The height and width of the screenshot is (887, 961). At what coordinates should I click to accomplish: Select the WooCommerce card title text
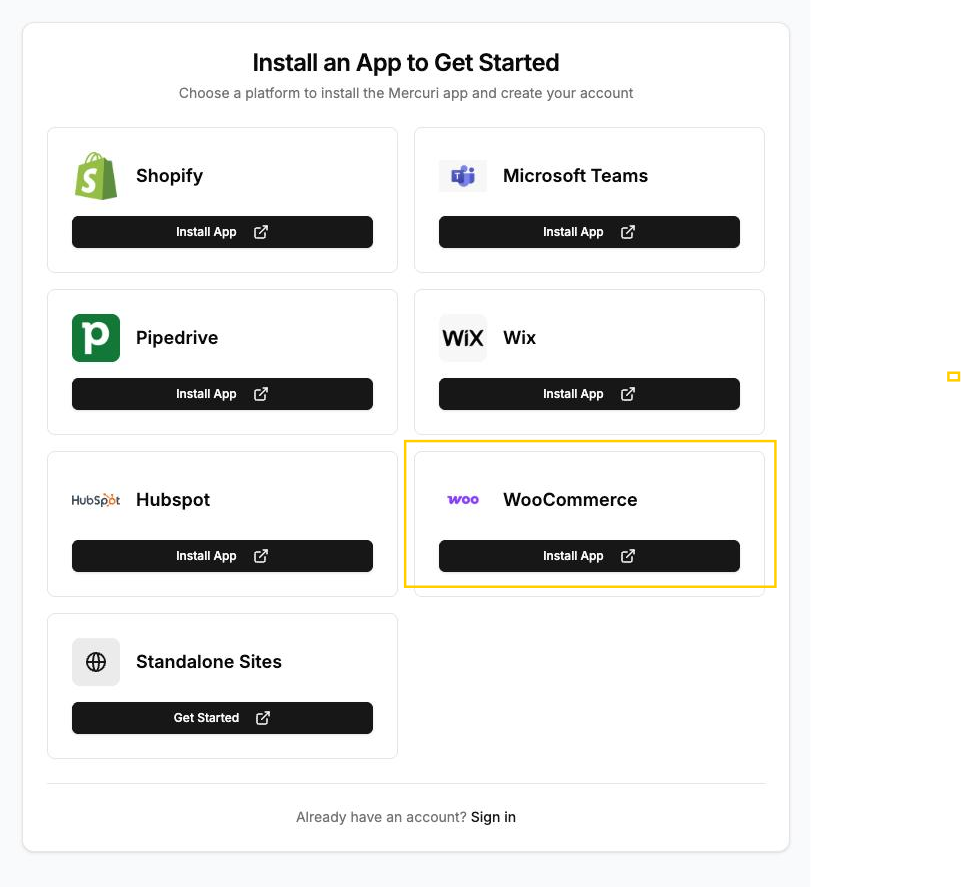click(x=570, y=500)
